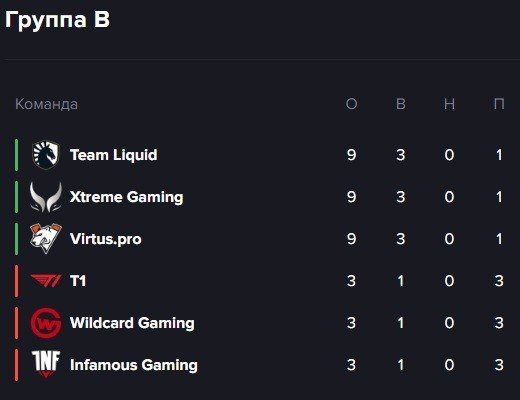The image size is (520, 400).
Task: Click Infamous Gaming's losses value 3
Action: point(499,365)
